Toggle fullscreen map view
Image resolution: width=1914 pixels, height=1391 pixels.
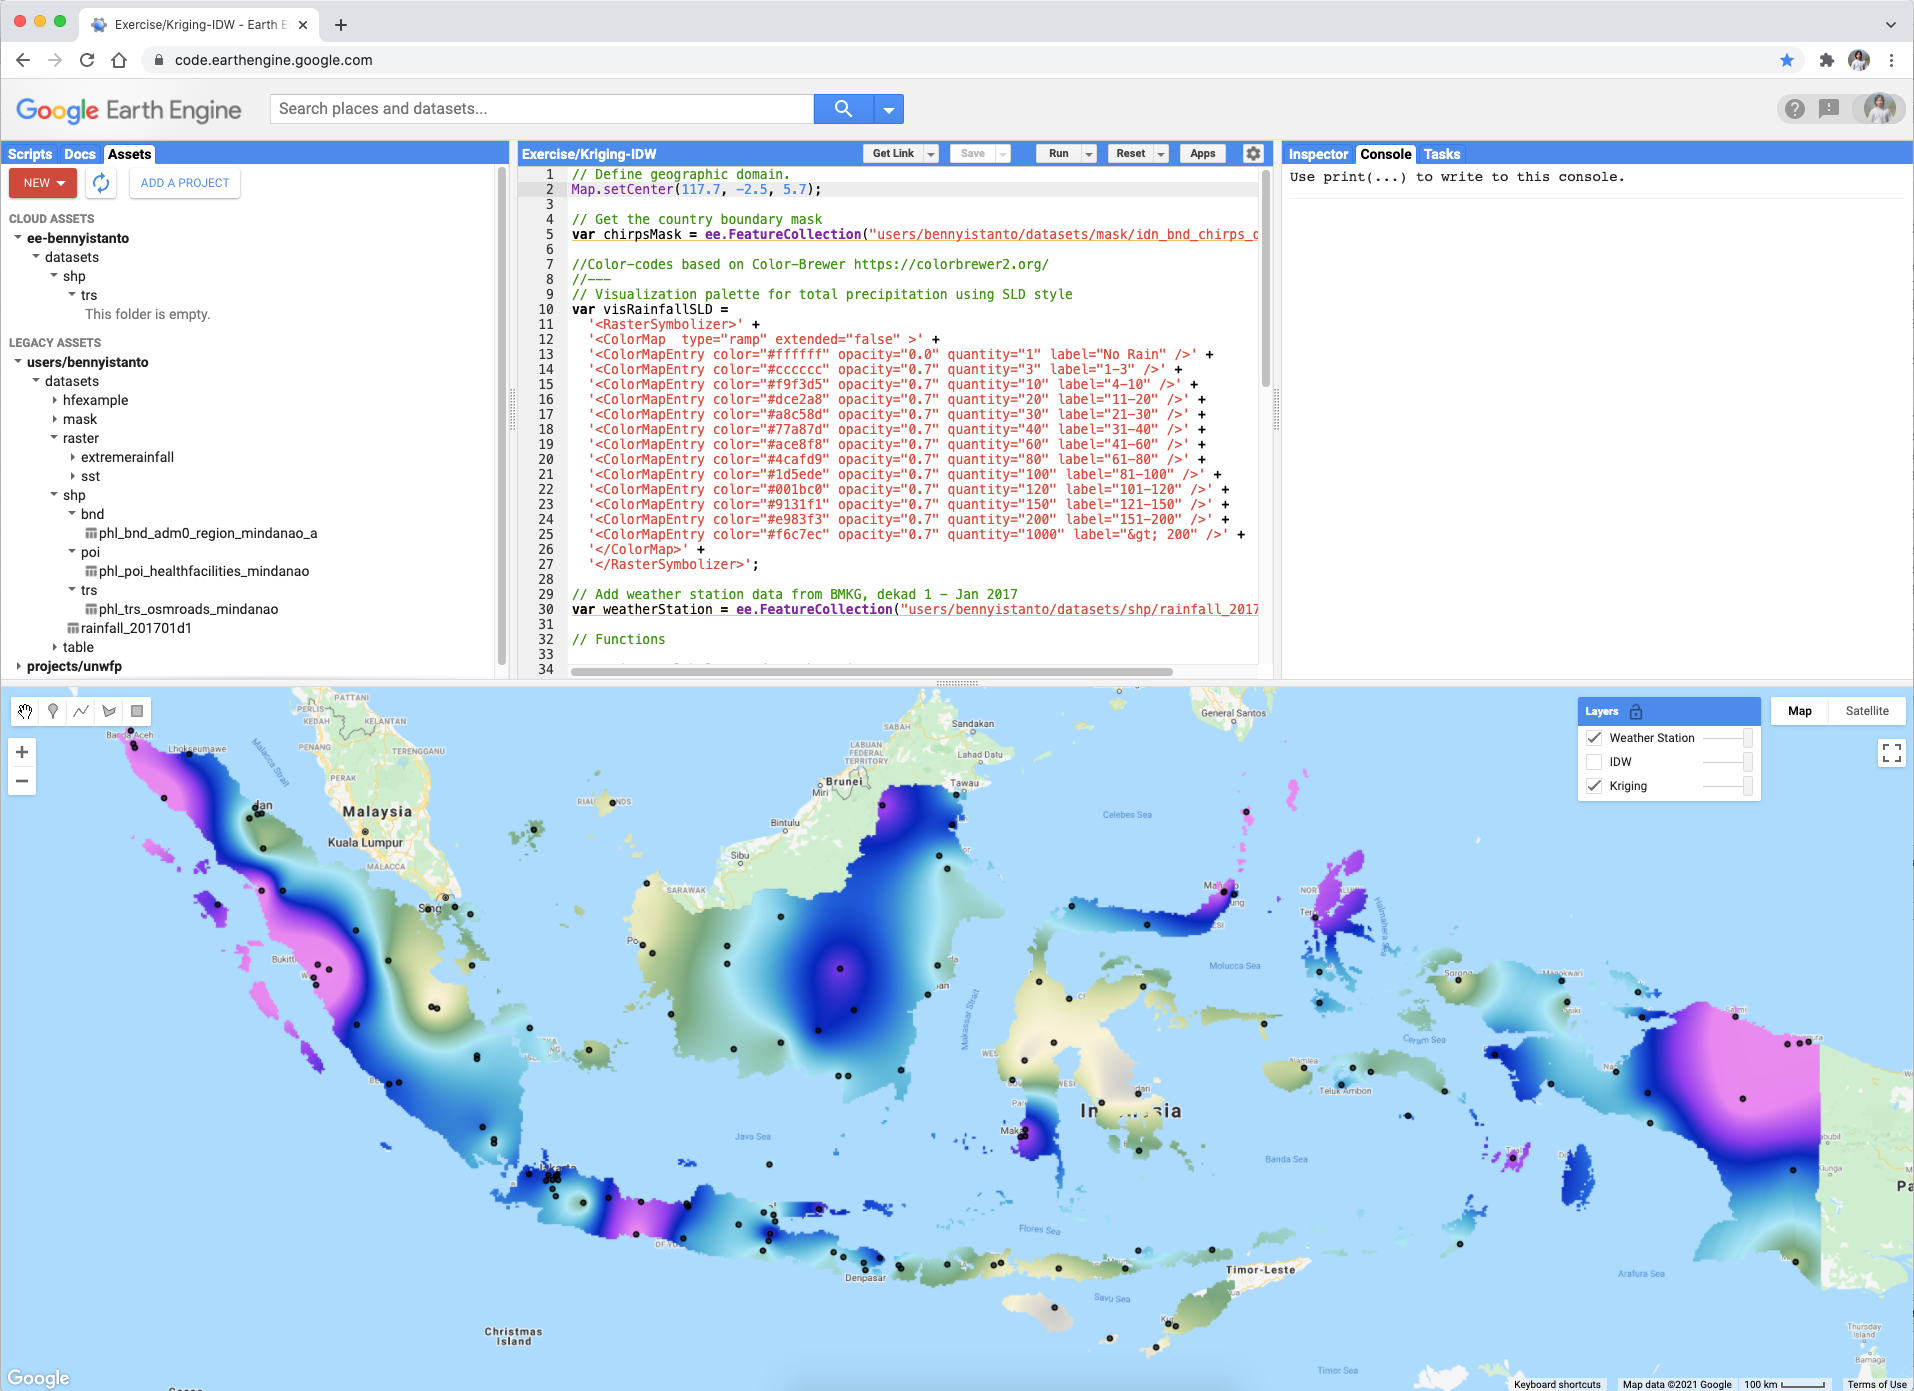[1891, 753]
